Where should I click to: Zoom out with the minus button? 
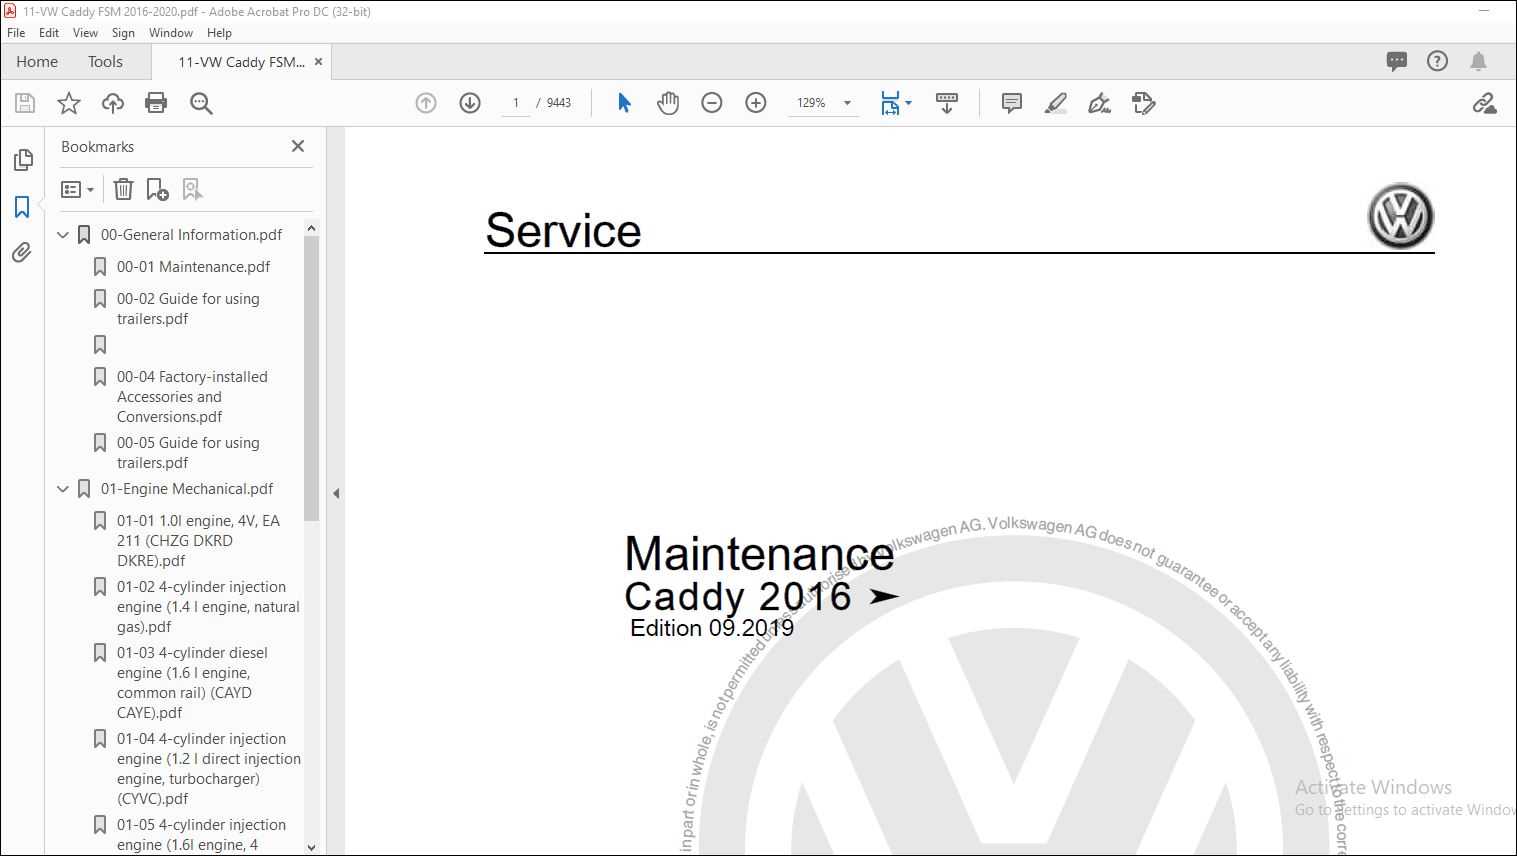tap(712, 103)
